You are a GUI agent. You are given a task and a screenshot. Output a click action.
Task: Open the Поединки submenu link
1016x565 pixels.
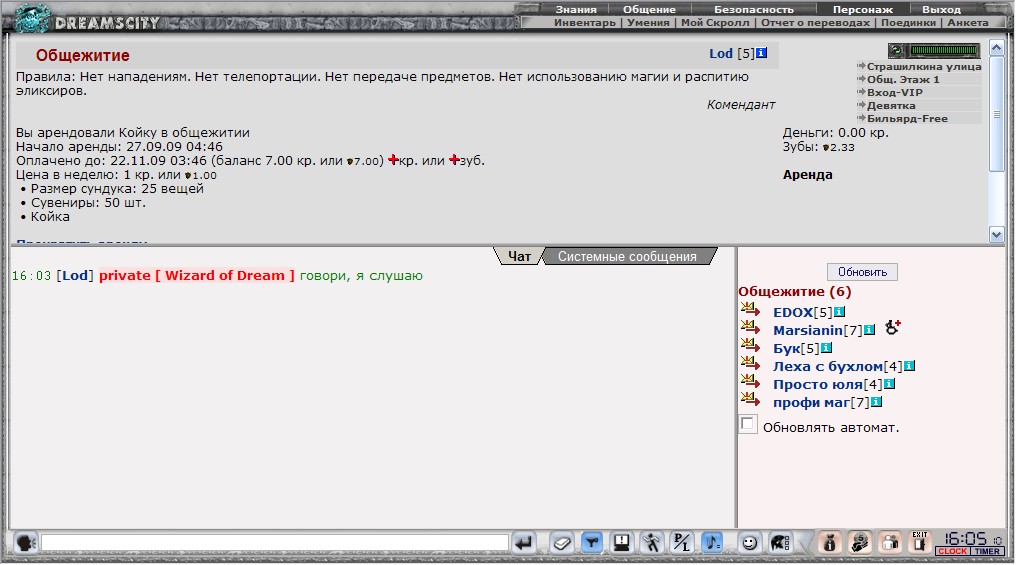click(x=908, y=23)
